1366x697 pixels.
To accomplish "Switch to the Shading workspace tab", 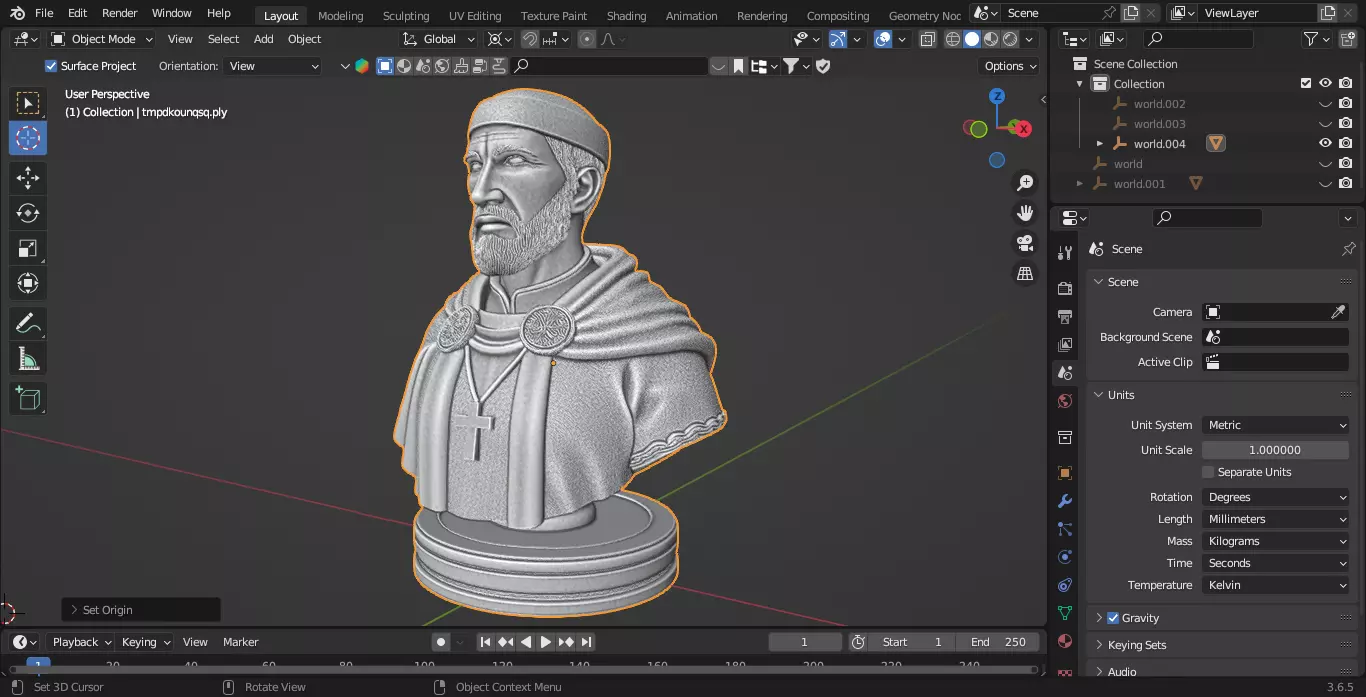I will (626, 16).
